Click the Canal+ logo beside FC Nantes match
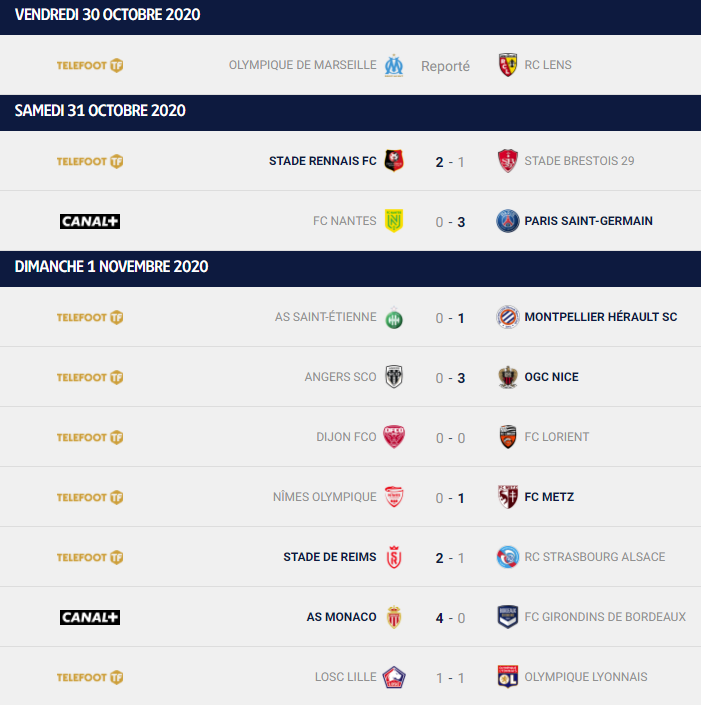 coord(90,221)
